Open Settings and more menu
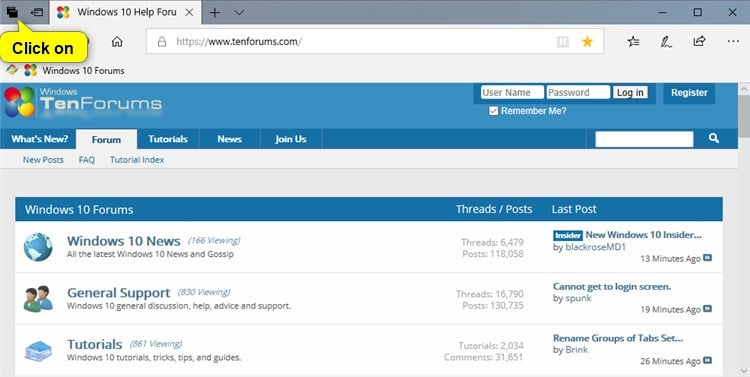Viewport: 750px width, 377px height. pos(733,42)
